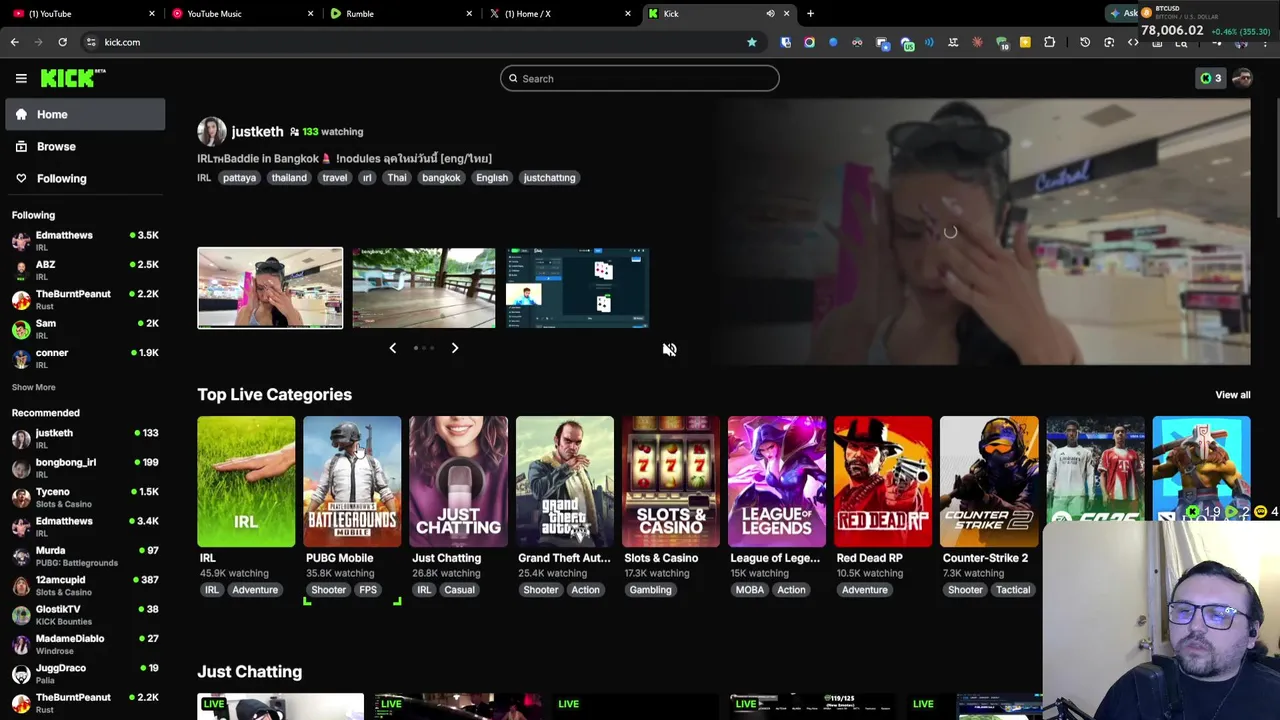The width and height of the screenshot is (1280, 720).
Task: Open MadameDiablo in Recommended list
Action: [85, 643]
